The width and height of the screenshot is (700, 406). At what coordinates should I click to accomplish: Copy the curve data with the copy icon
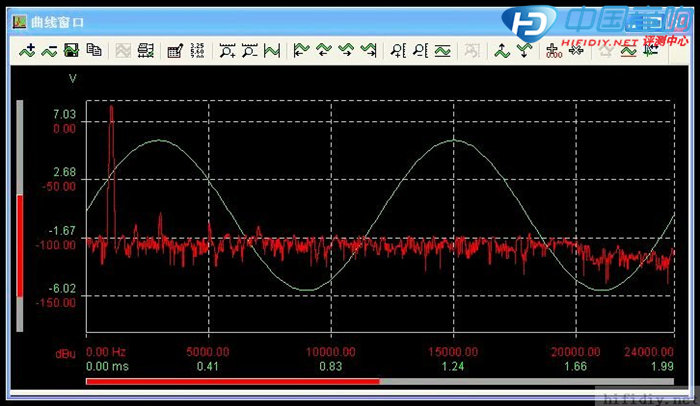[x=93, y=50]
